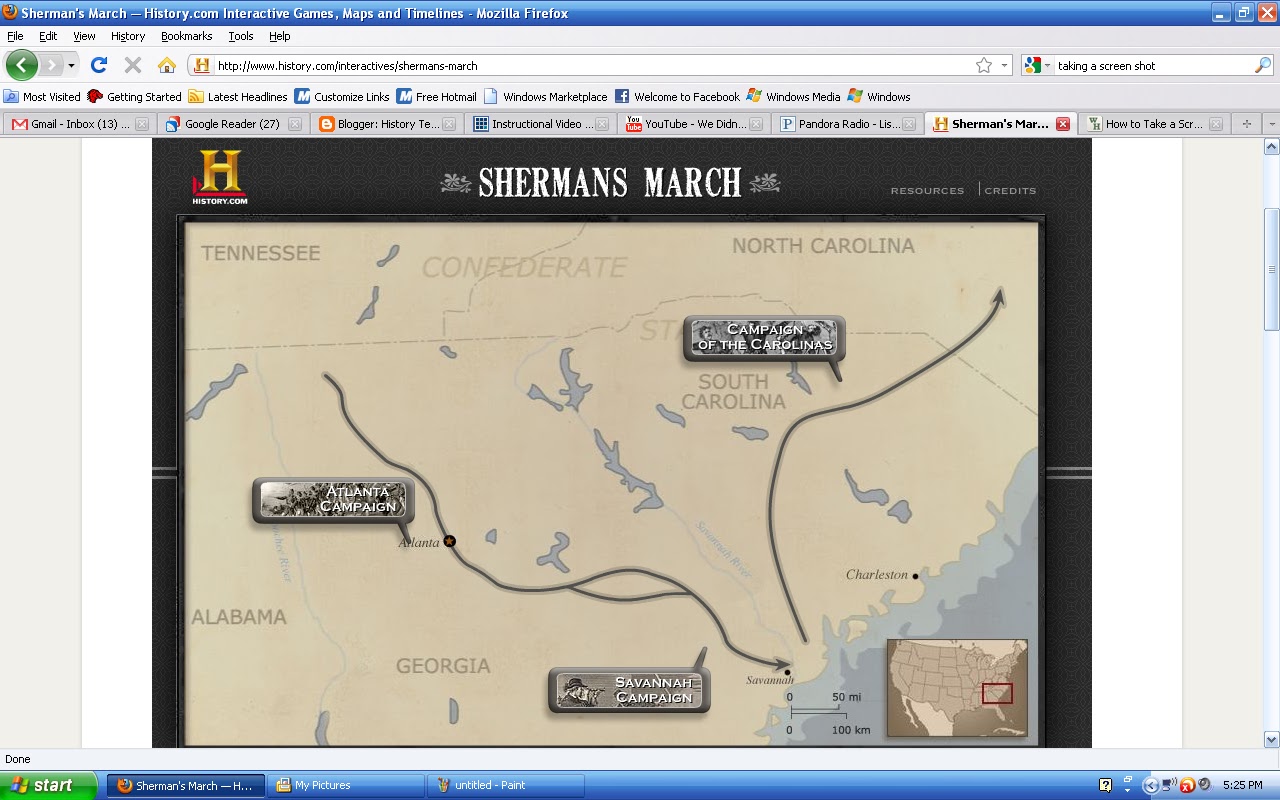Reload the current page

click(98, 65)
